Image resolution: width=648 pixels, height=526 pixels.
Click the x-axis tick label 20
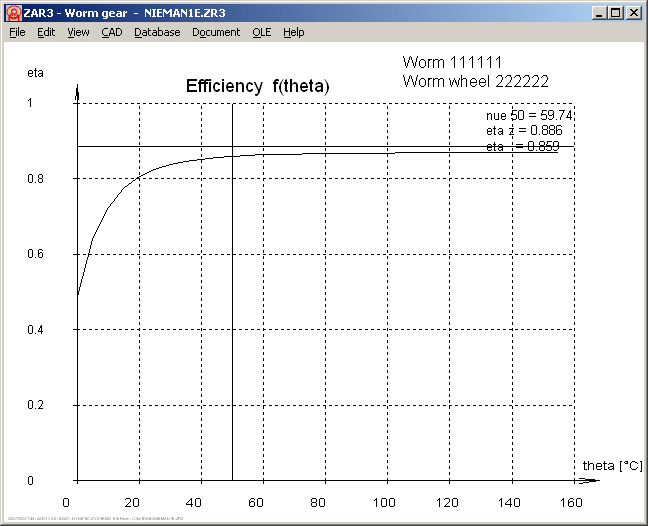tap(132, 502)
